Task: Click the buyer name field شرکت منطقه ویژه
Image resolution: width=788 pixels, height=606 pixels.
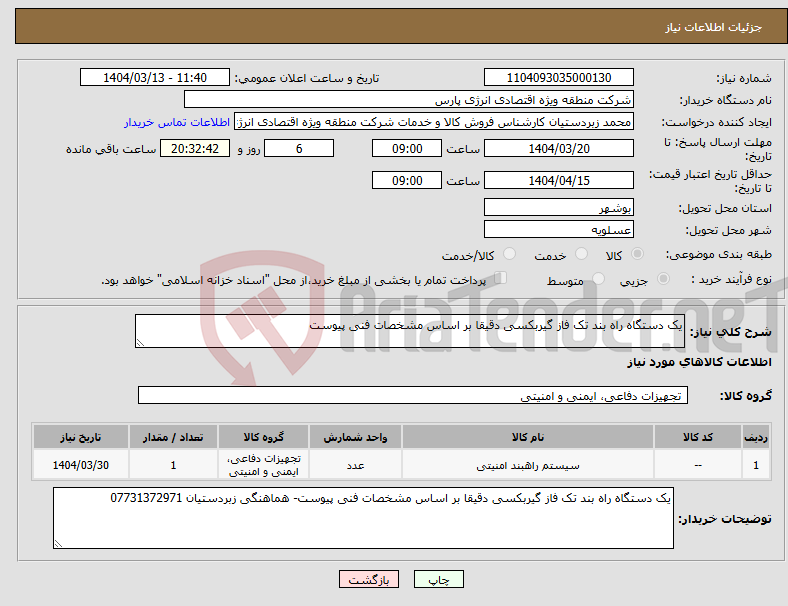Action: point(409,99)
